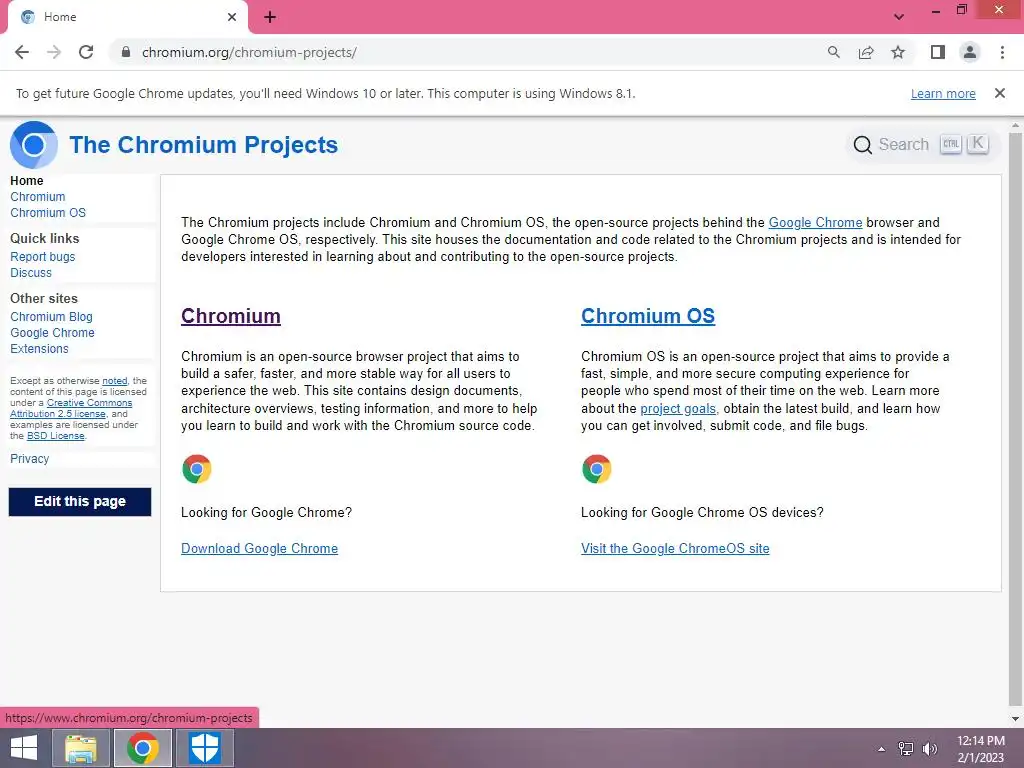1024x768 pixels.
Task: Reload the page with the refresh icon
Action: point(86,52)
